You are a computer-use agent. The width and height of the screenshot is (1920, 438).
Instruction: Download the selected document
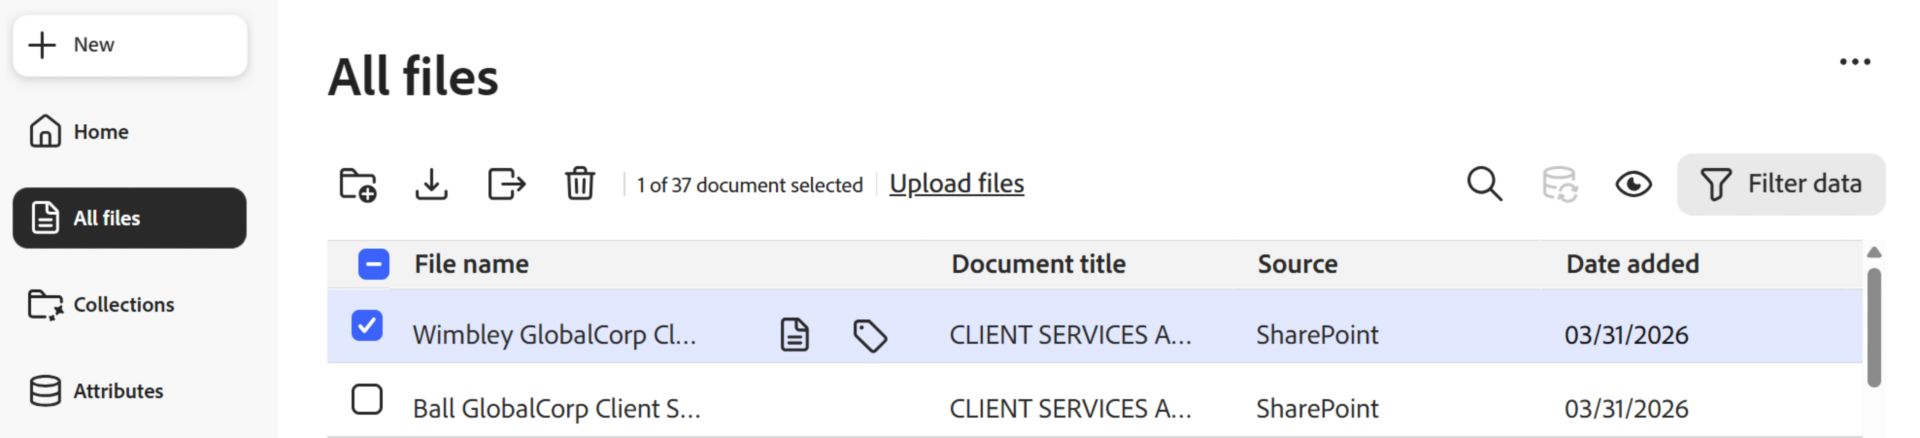[x=431, y=185]
